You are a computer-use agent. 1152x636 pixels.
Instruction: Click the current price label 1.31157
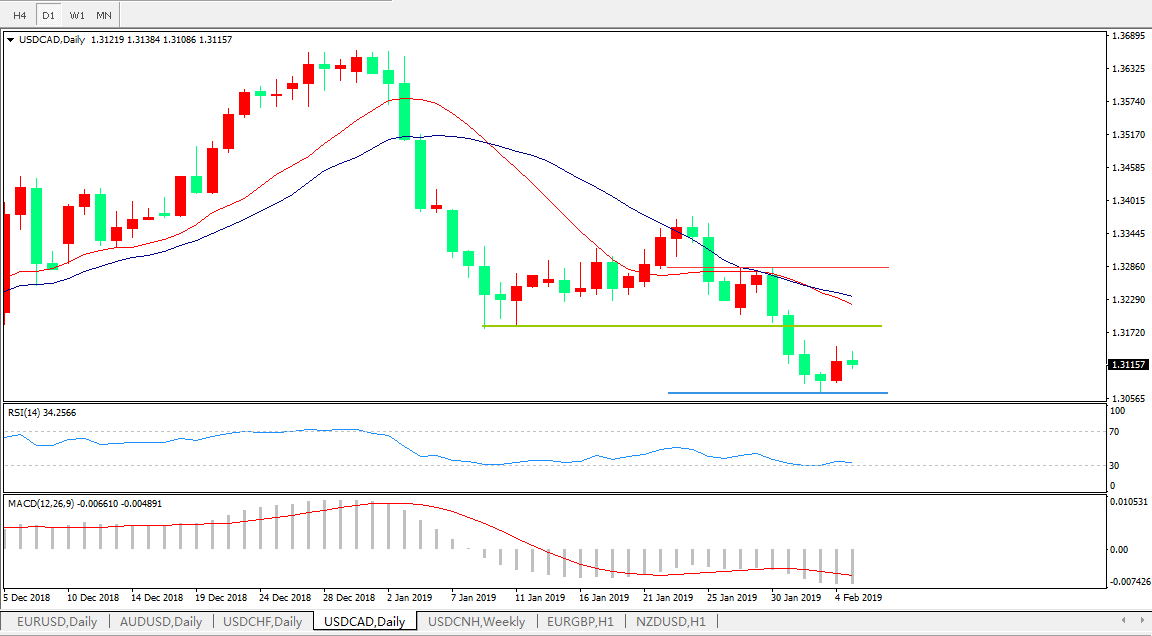pos(1129,365)
